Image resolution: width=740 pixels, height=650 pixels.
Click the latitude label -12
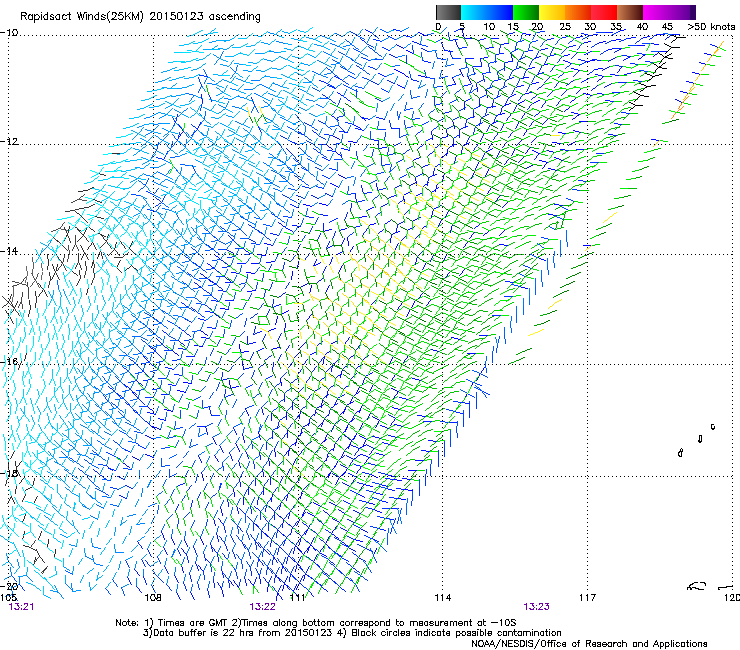(9, 142)
